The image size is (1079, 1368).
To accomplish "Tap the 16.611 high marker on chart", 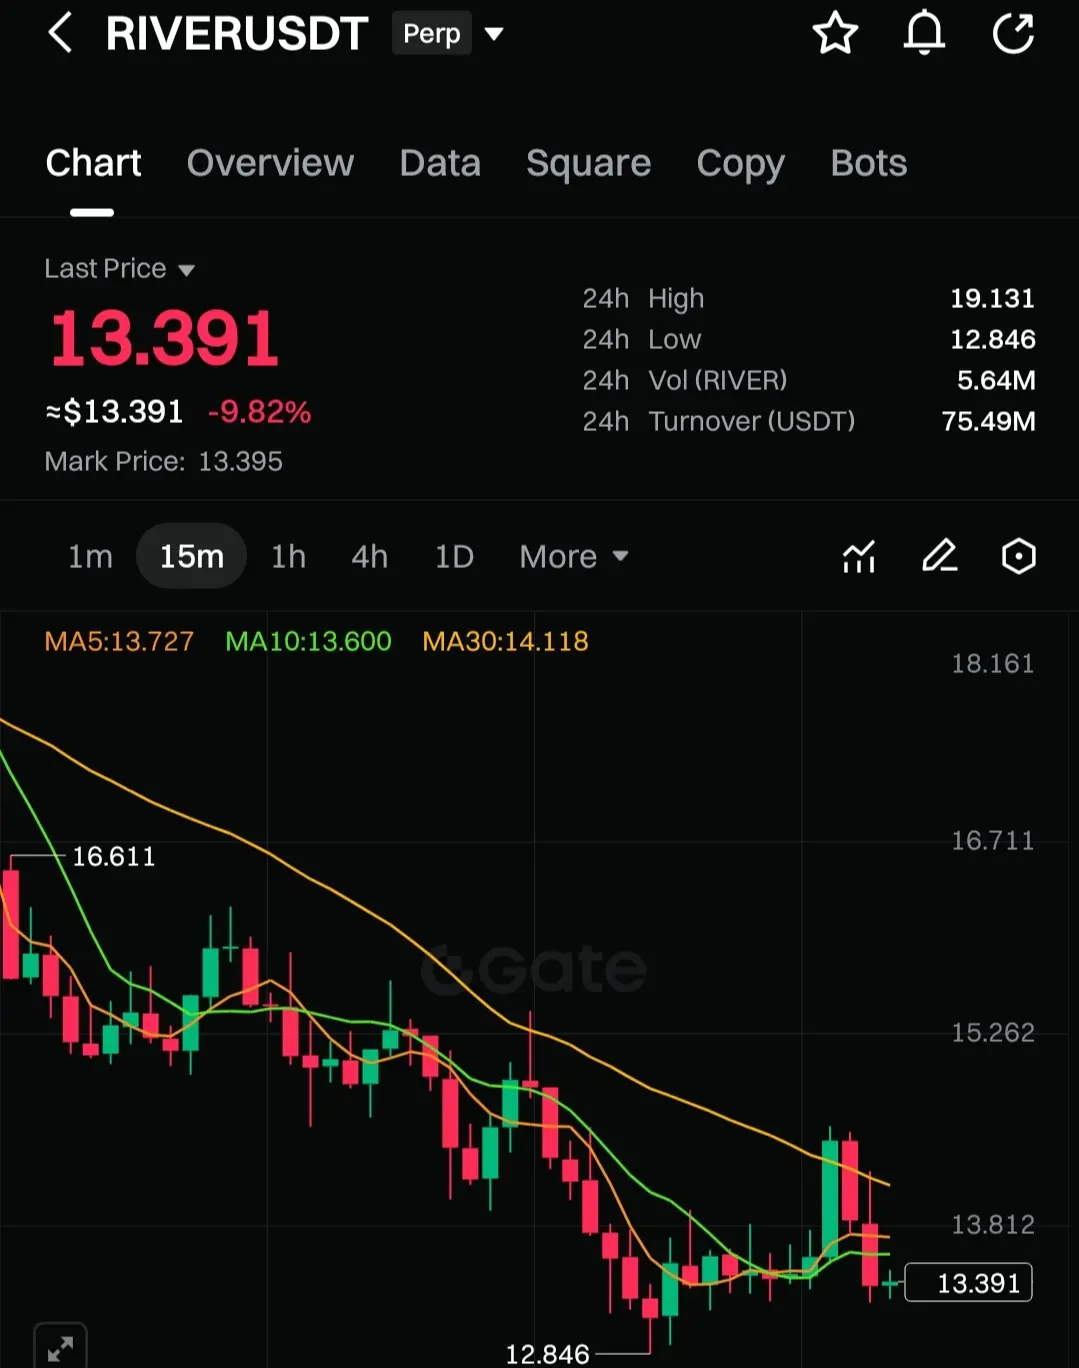I will point(113,857).
